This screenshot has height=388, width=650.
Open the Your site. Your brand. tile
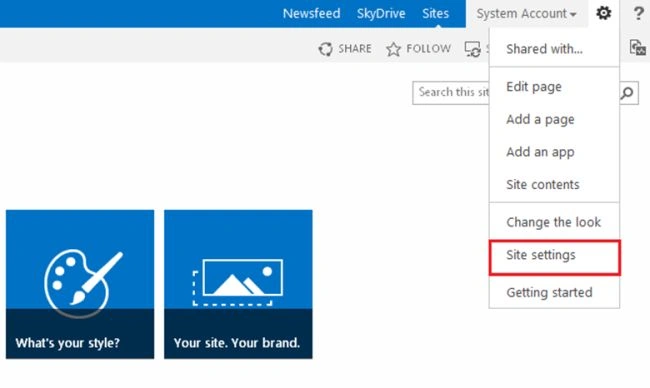point(238,284)
